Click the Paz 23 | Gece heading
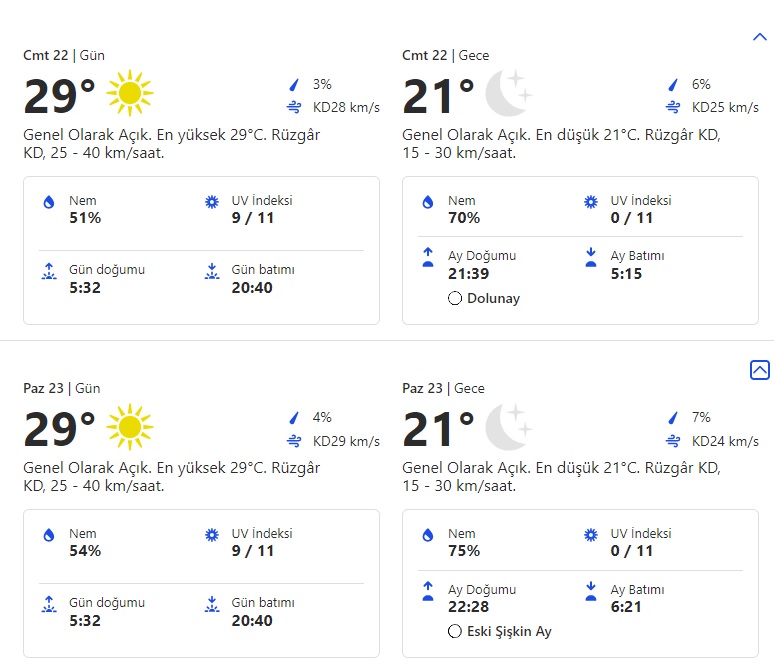The width and height of the screenshot is (774, 671). [x=445, y=388]
